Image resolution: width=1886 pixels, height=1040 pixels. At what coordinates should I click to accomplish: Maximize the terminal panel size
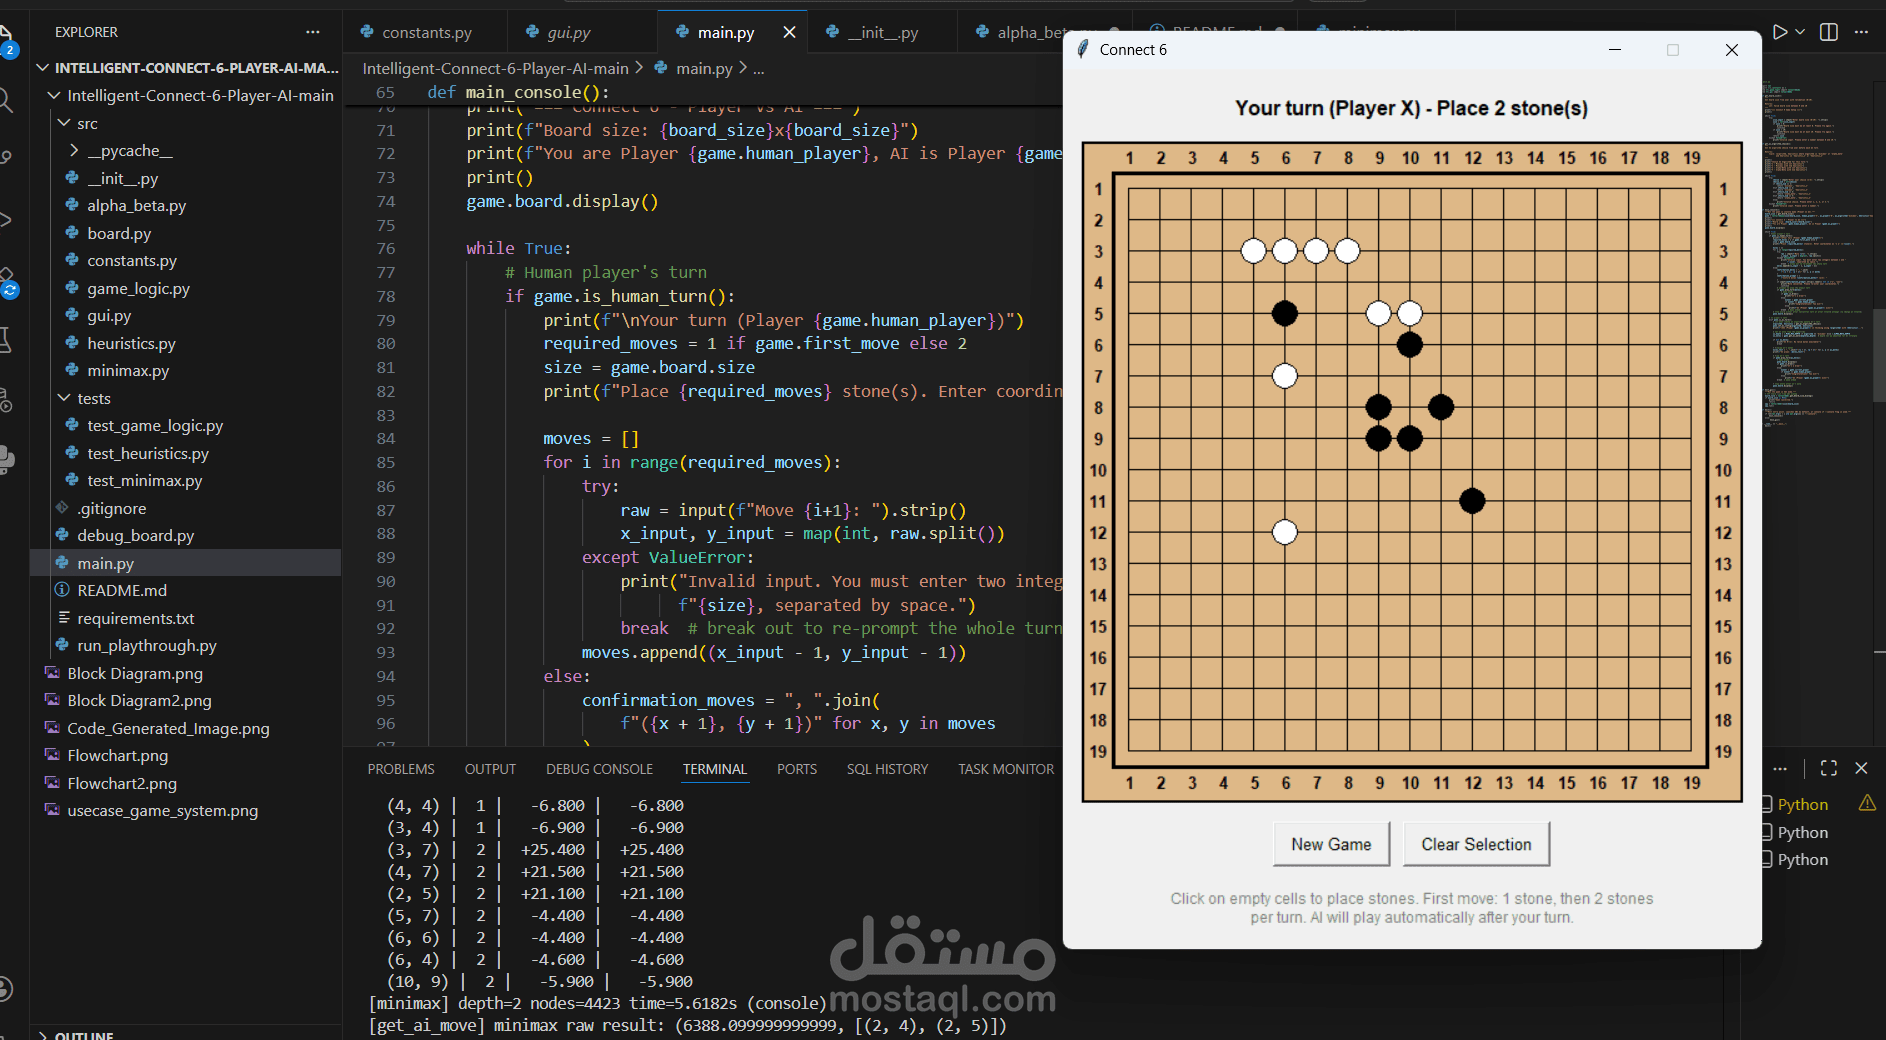[1829, 768]
